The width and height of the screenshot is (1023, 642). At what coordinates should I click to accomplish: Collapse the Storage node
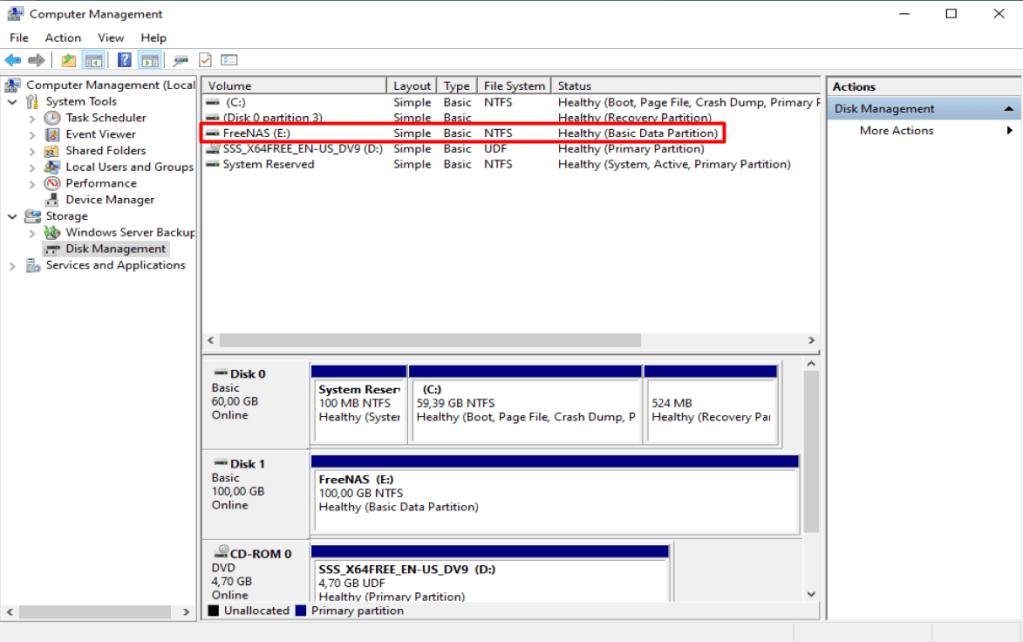pos(12,216)
